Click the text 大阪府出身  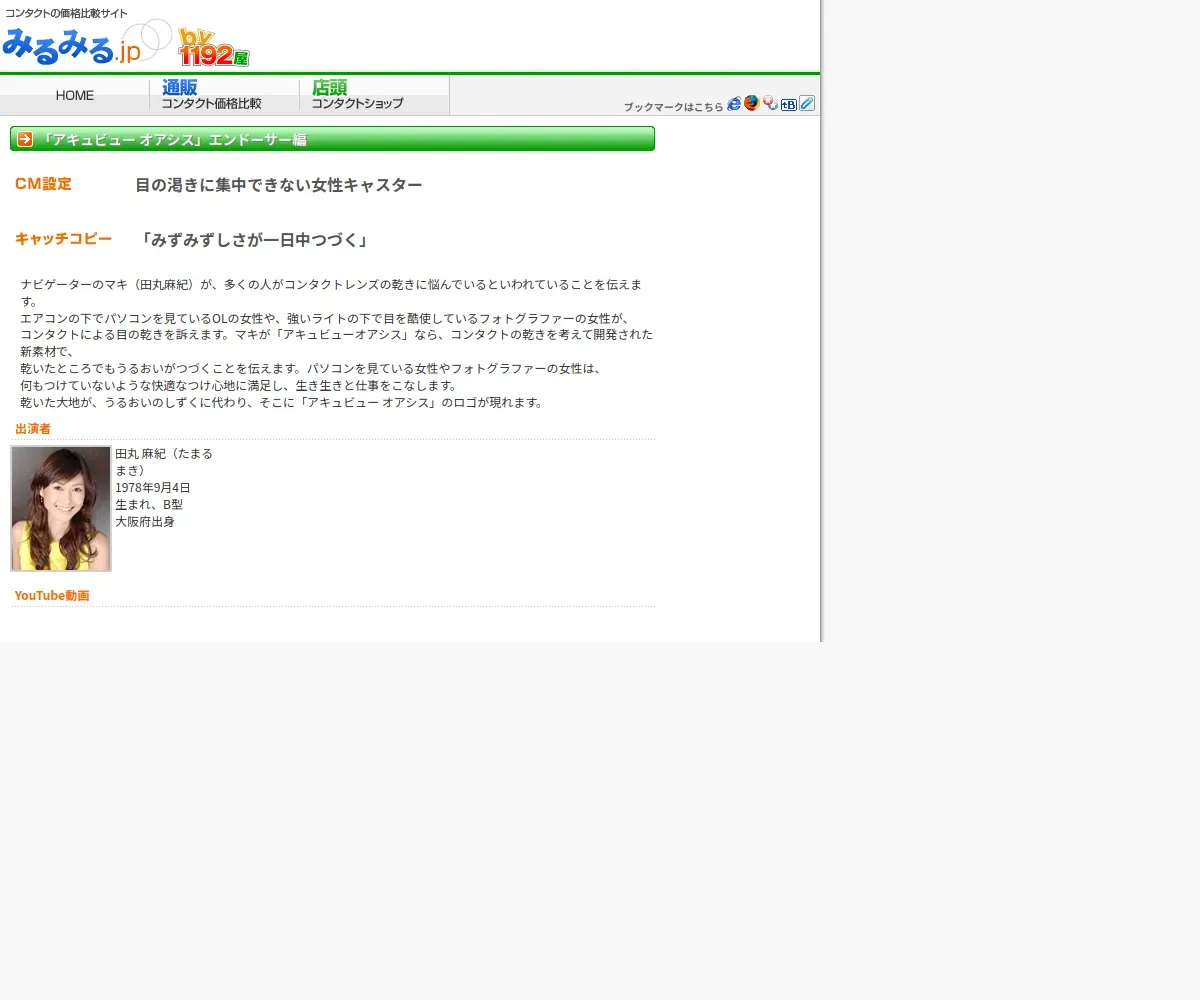[145, 522]
